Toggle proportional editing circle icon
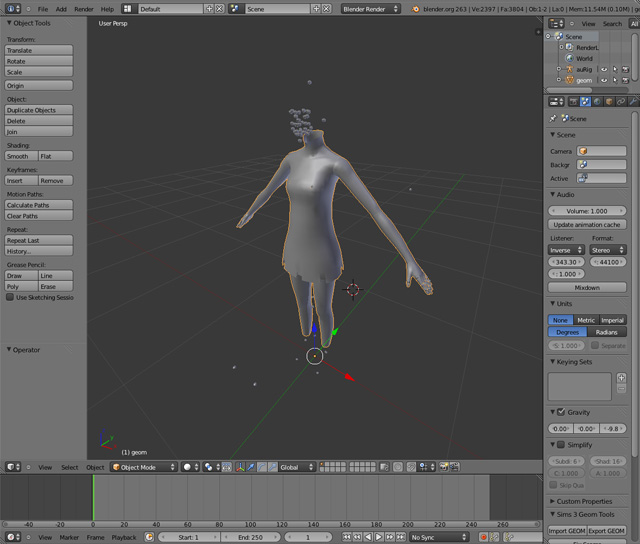Screen dimensions: 640x544 [398, 467]
